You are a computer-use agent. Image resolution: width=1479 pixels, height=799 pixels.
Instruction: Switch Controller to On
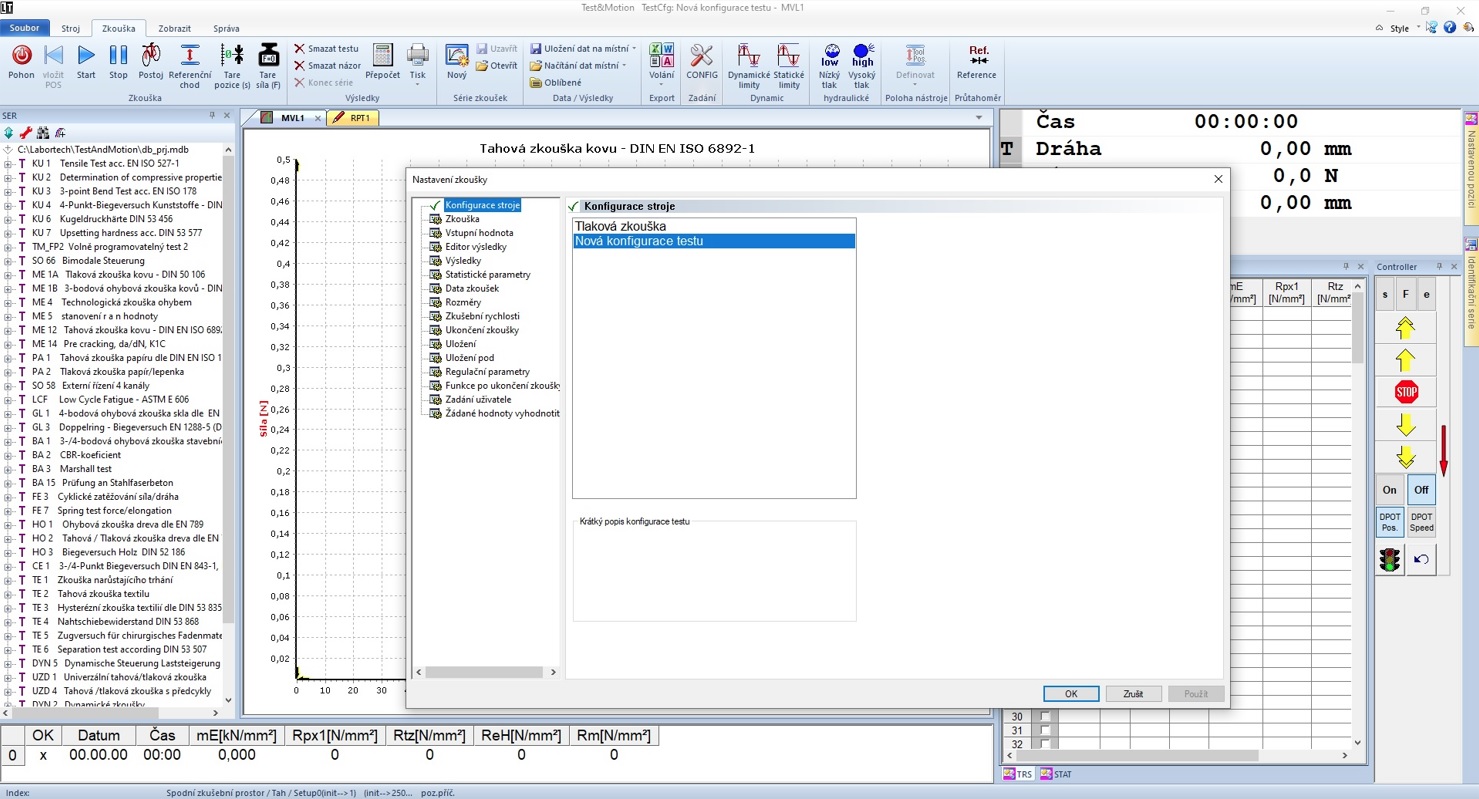coord(1390,490)
